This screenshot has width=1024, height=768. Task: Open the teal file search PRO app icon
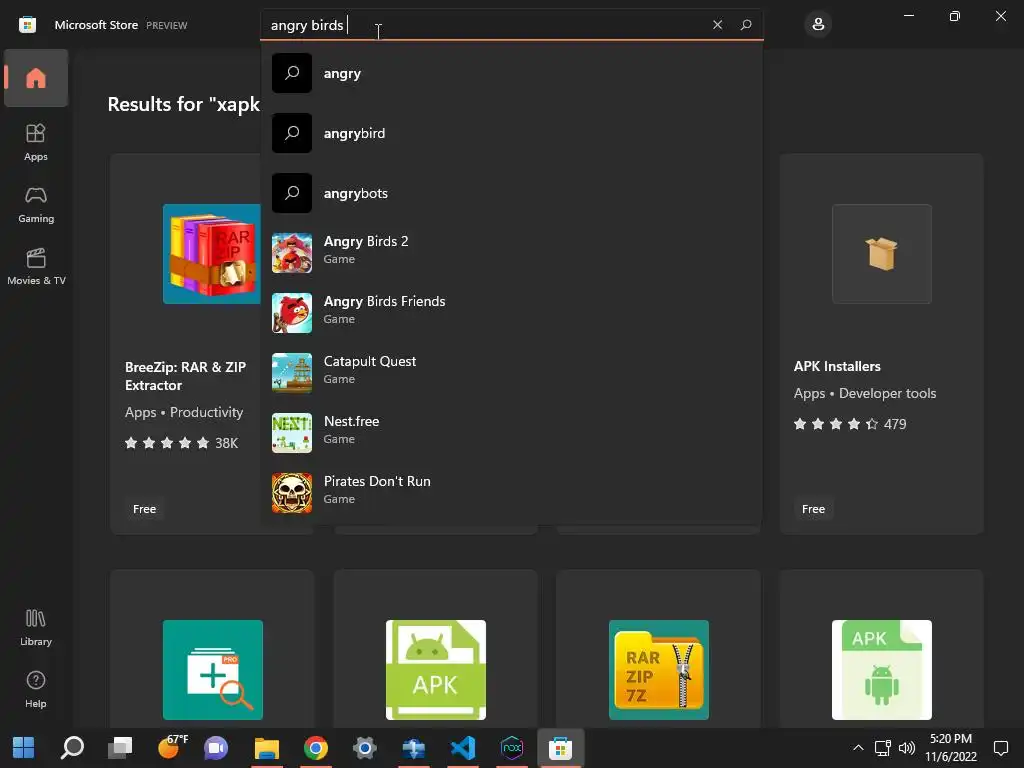coord(213,670)
